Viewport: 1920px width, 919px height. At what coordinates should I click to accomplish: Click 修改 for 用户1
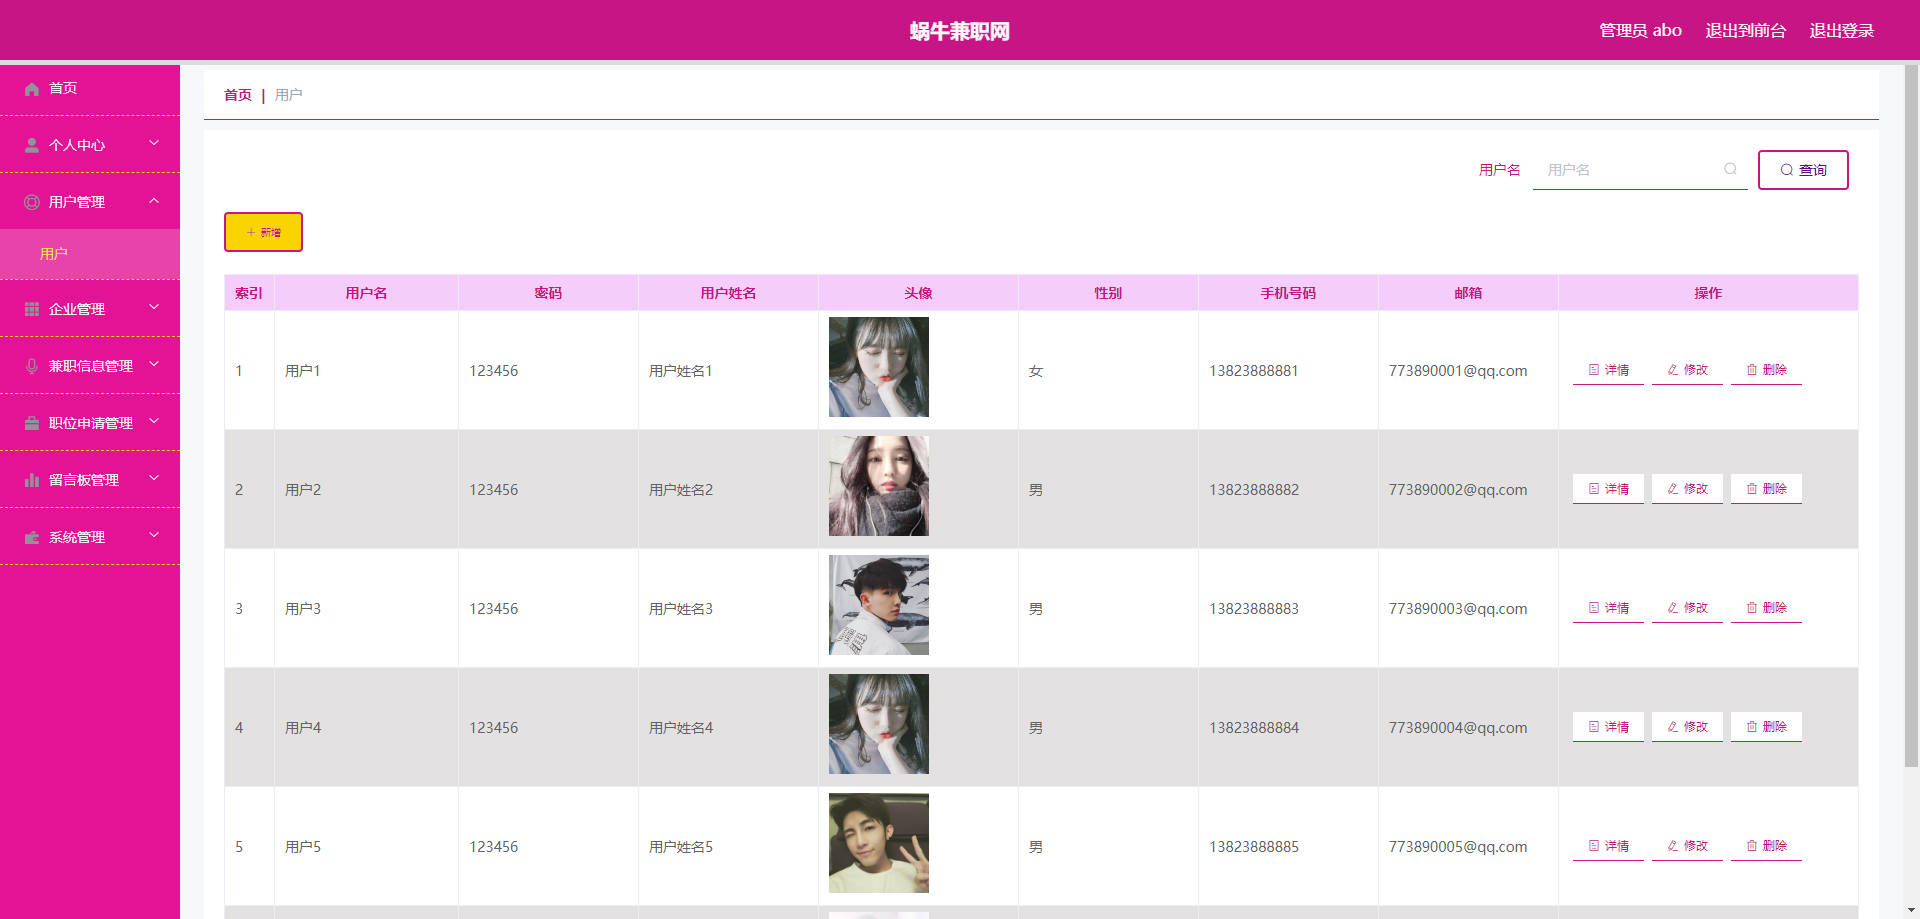click(1687, 370)
